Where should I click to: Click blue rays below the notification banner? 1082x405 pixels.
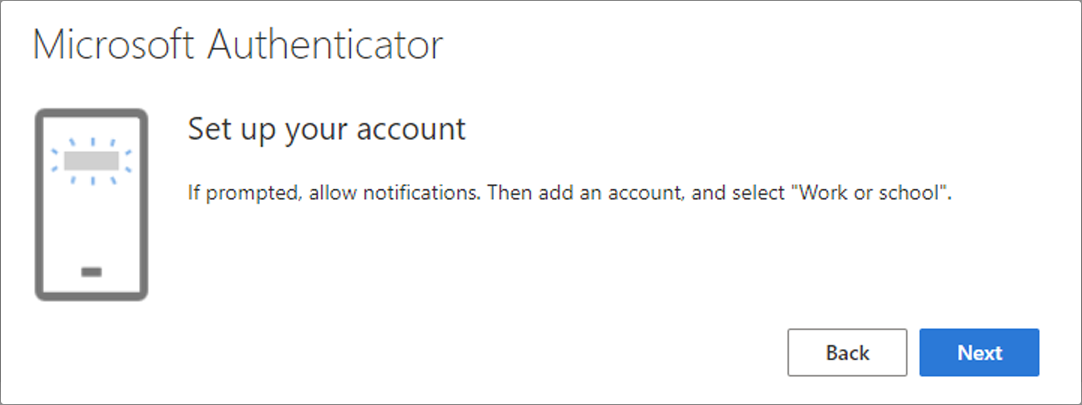click(91, 179)
